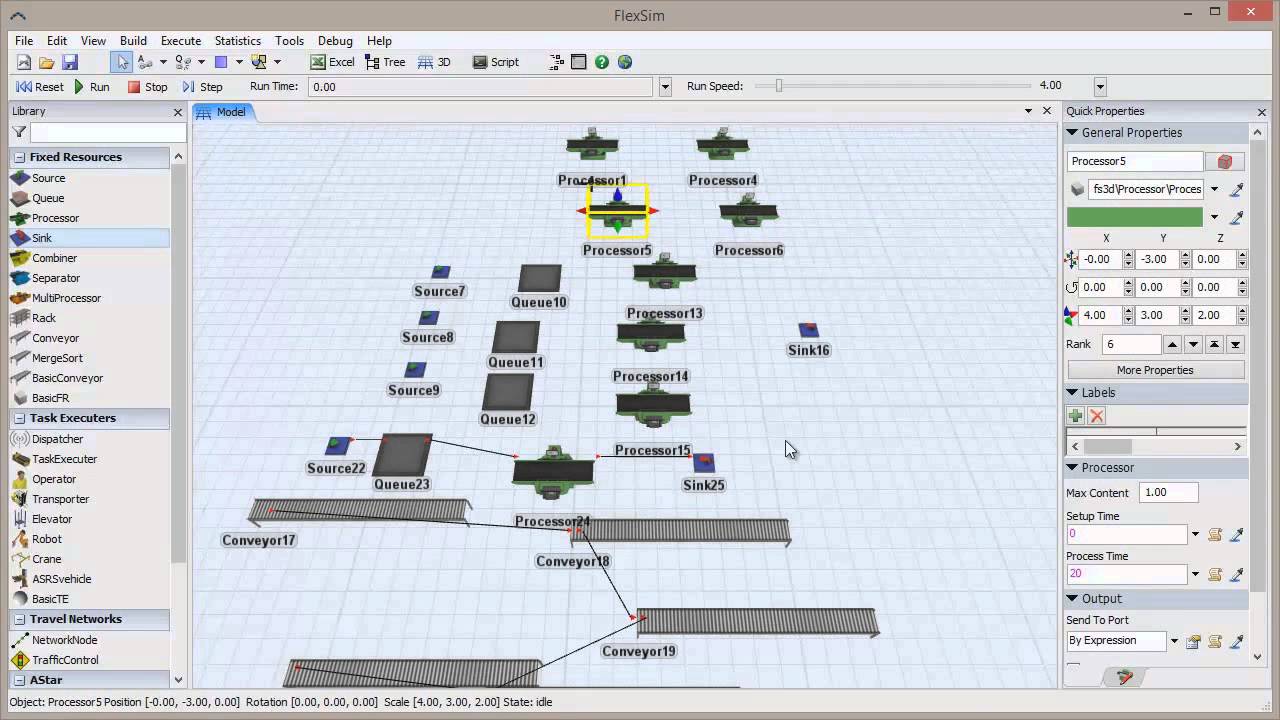This screenshot has height=720, width=1280.
Task: Open the 3D shape path dropdown
Action: (x=1214, y=189)
